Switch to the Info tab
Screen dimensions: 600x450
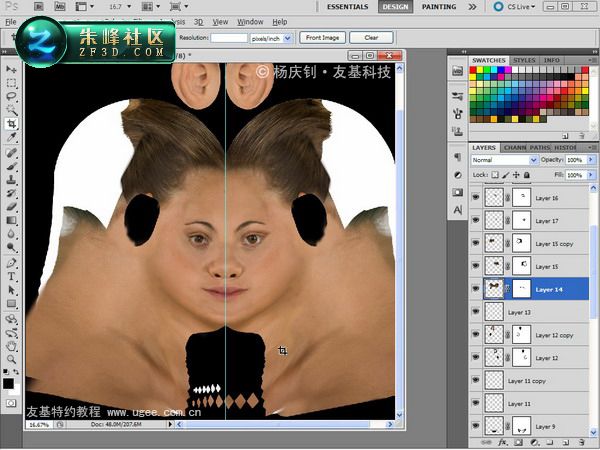tap(551, 60)
